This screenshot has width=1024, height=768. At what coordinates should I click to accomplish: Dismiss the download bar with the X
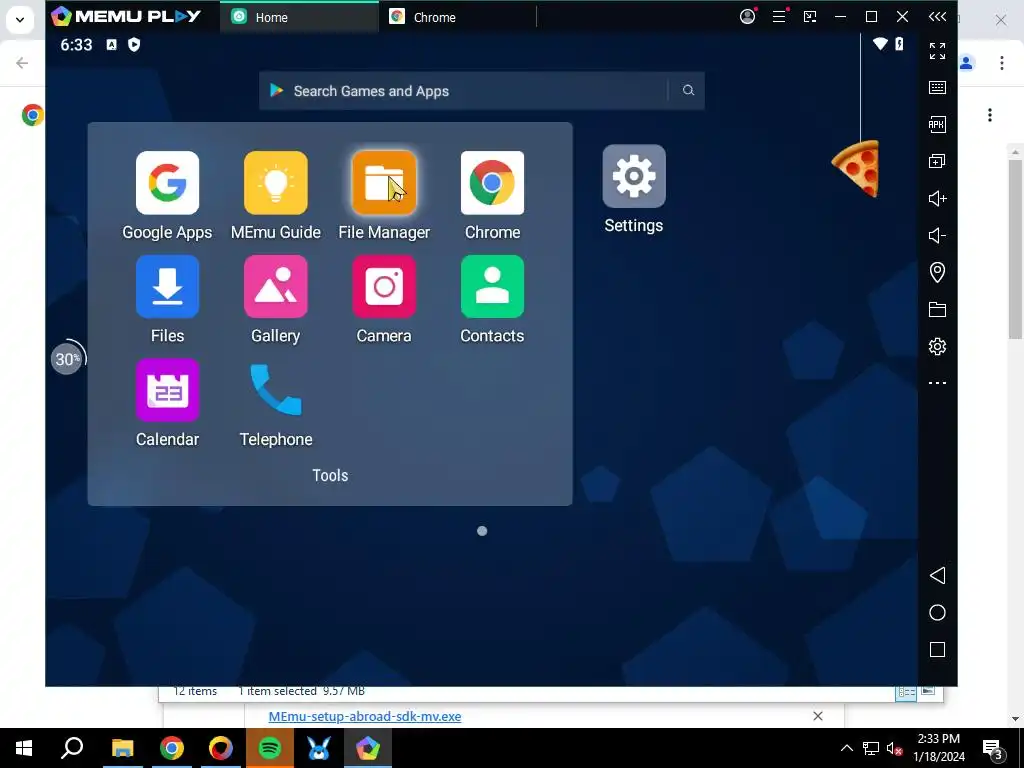818,716
